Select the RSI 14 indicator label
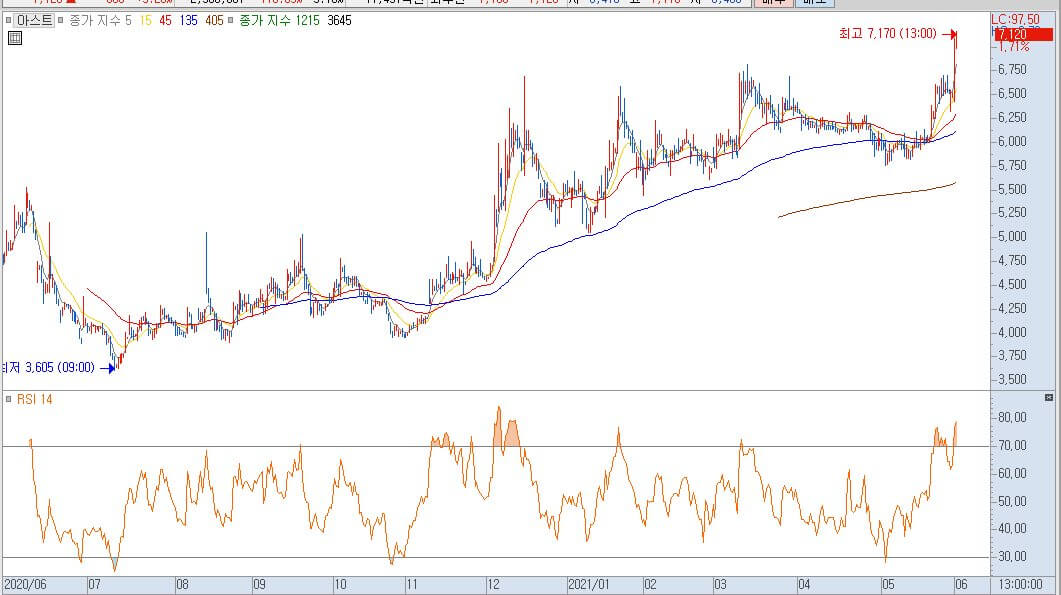Viewport: 1061px width, 595px height. tap(35, 399)
